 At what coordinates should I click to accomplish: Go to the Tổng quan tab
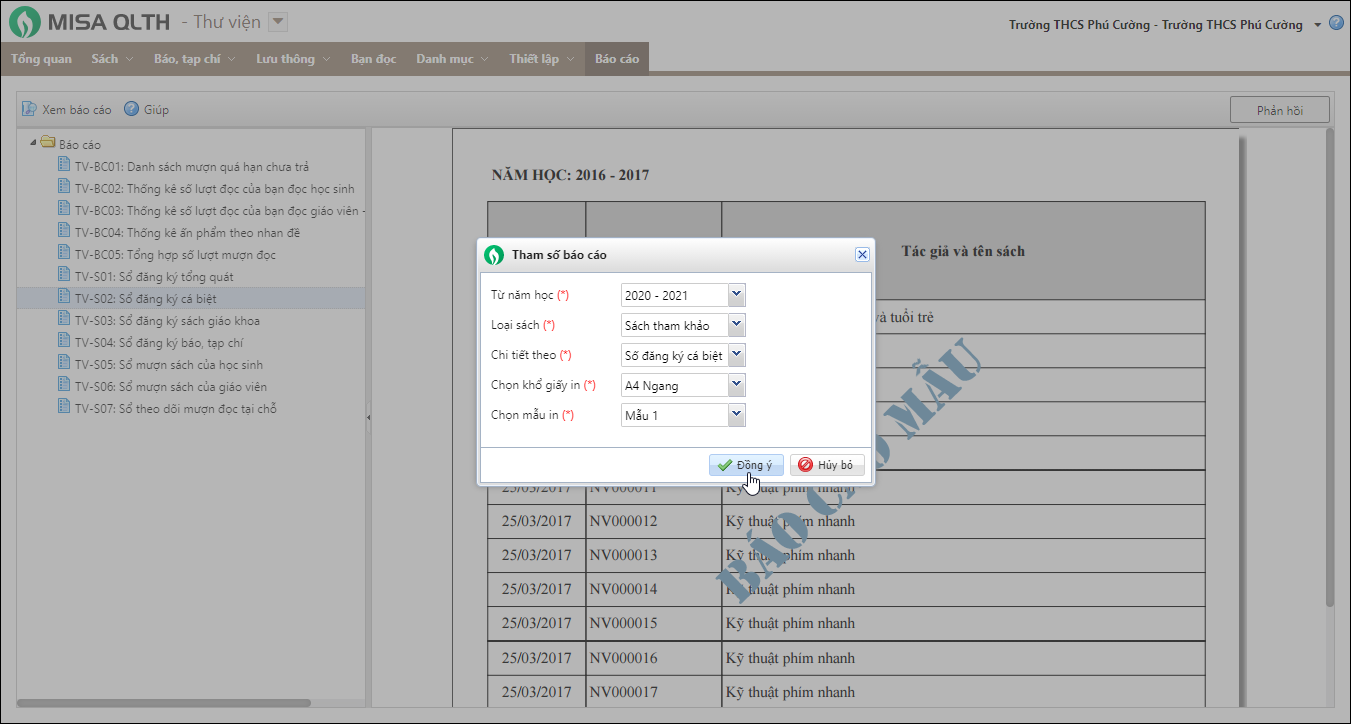click(x=41, y=59)
